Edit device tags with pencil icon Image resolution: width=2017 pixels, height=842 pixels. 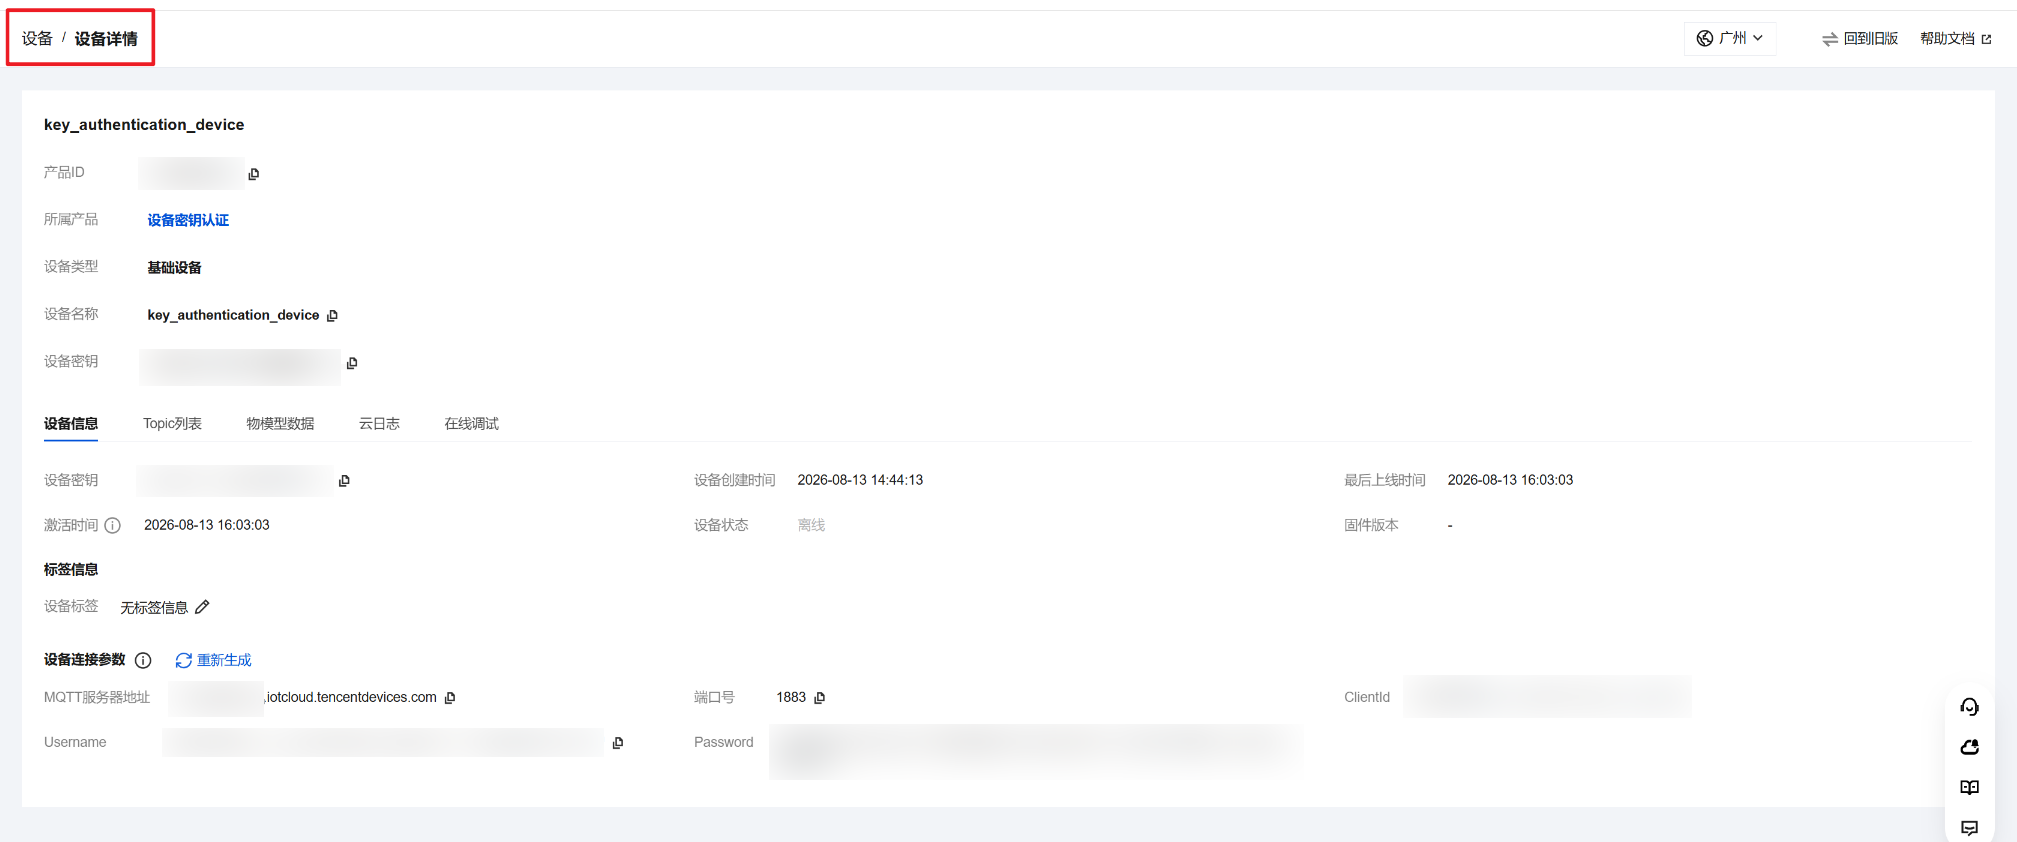click(x=202, y=607)
